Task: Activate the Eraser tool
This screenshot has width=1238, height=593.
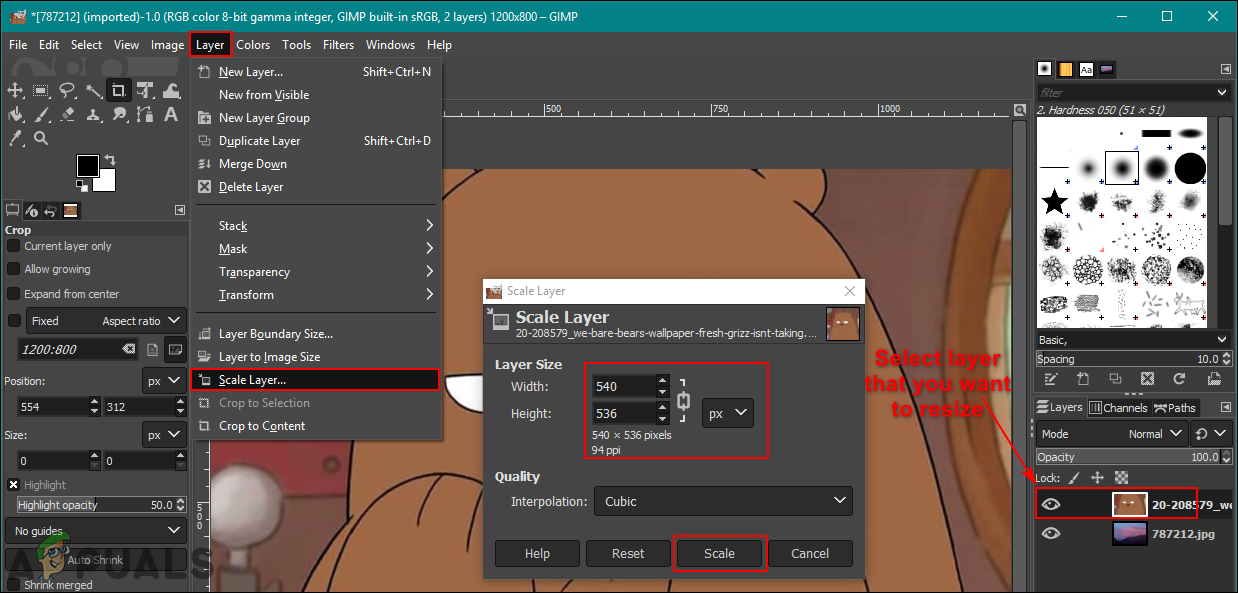Action: [68, 114]
